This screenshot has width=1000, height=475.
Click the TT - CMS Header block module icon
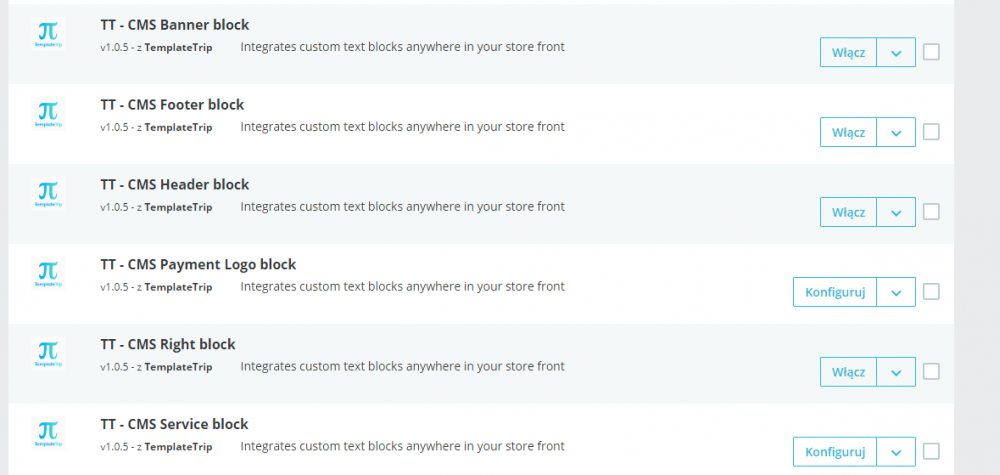47,195
